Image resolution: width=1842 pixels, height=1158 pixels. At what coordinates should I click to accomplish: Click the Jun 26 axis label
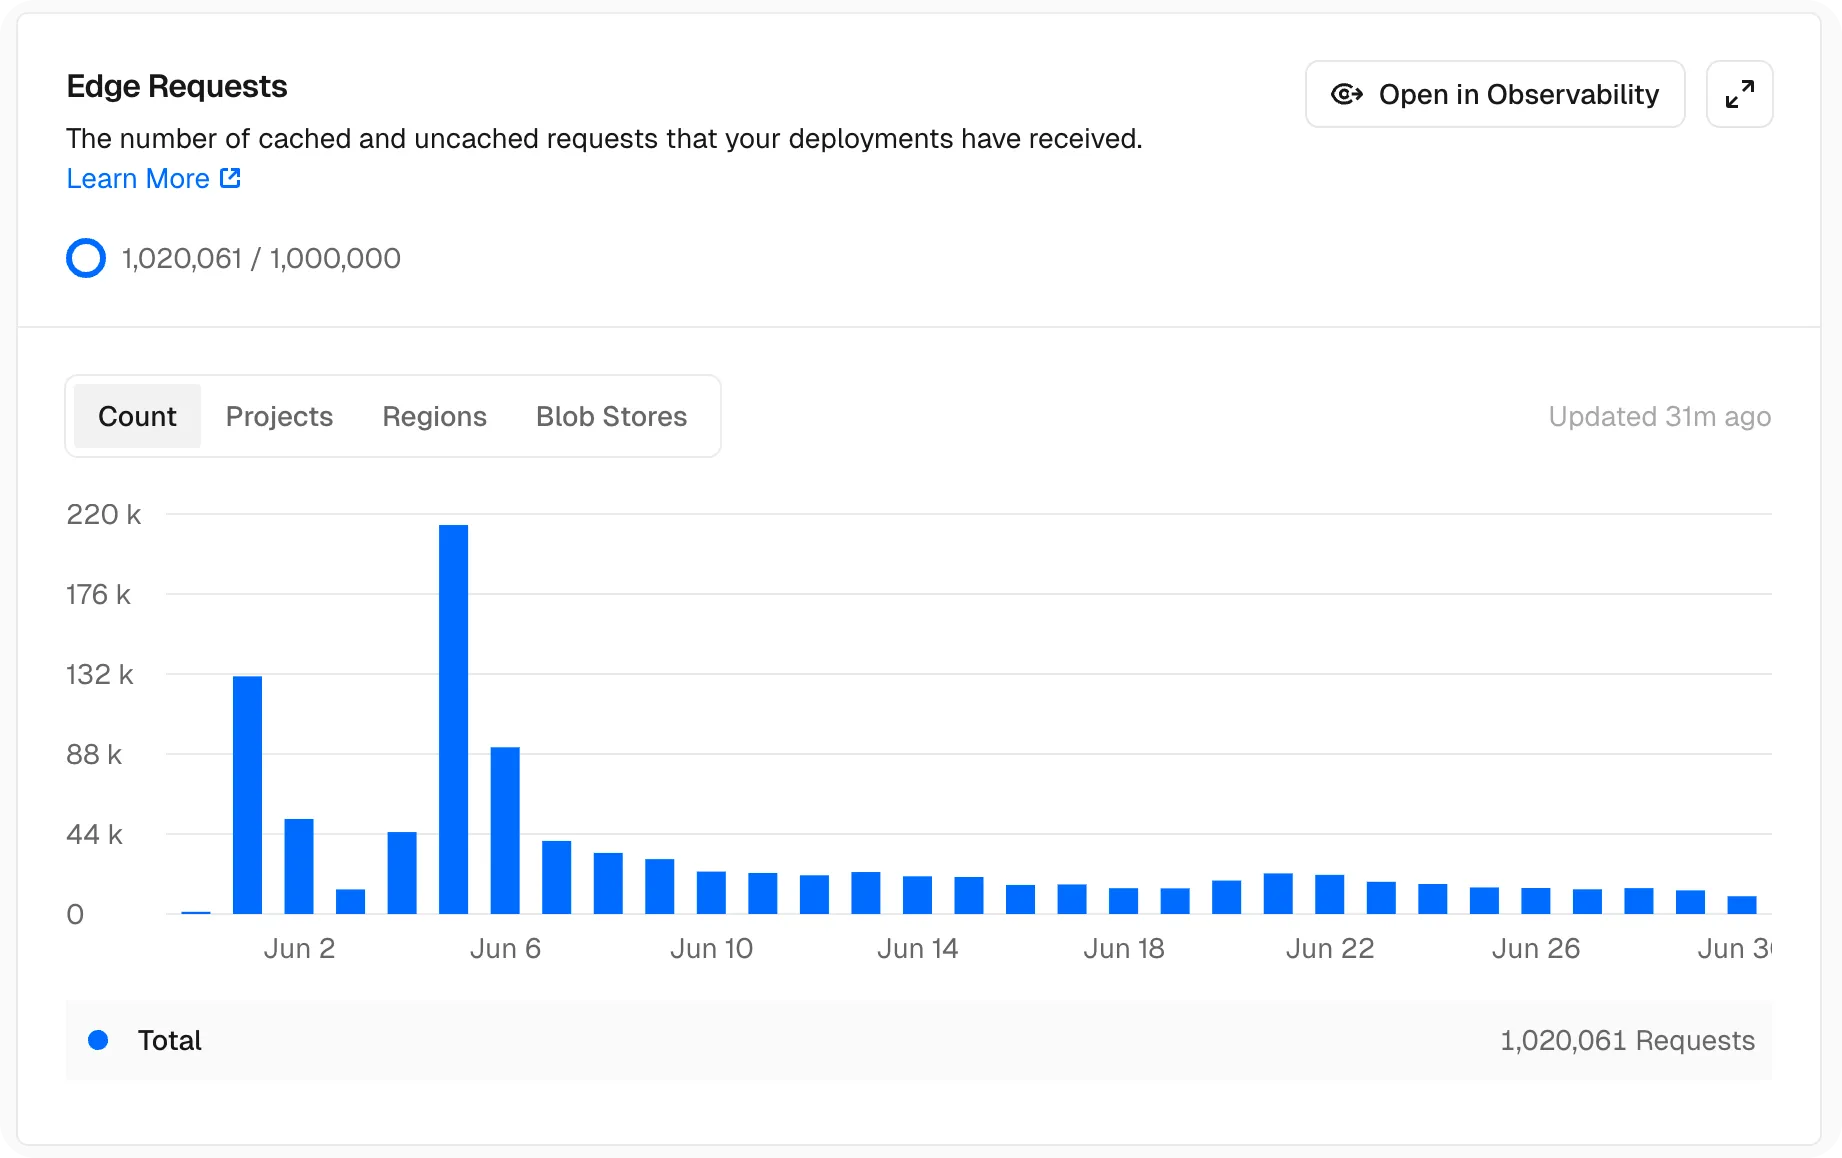[x=1535, y=948]
